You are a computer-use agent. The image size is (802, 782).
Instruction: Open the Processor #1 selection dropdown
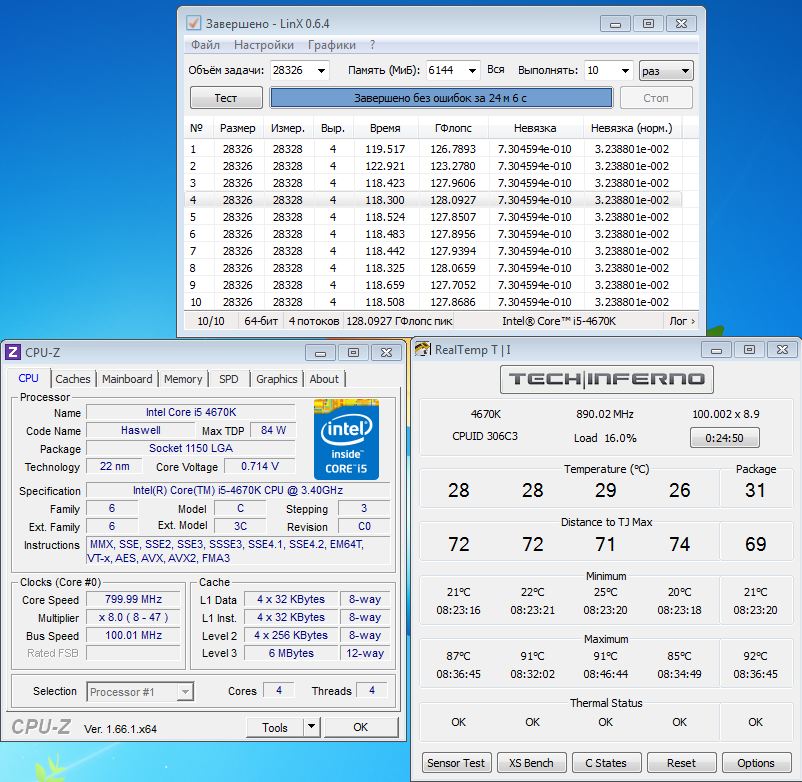coord(185,692)
